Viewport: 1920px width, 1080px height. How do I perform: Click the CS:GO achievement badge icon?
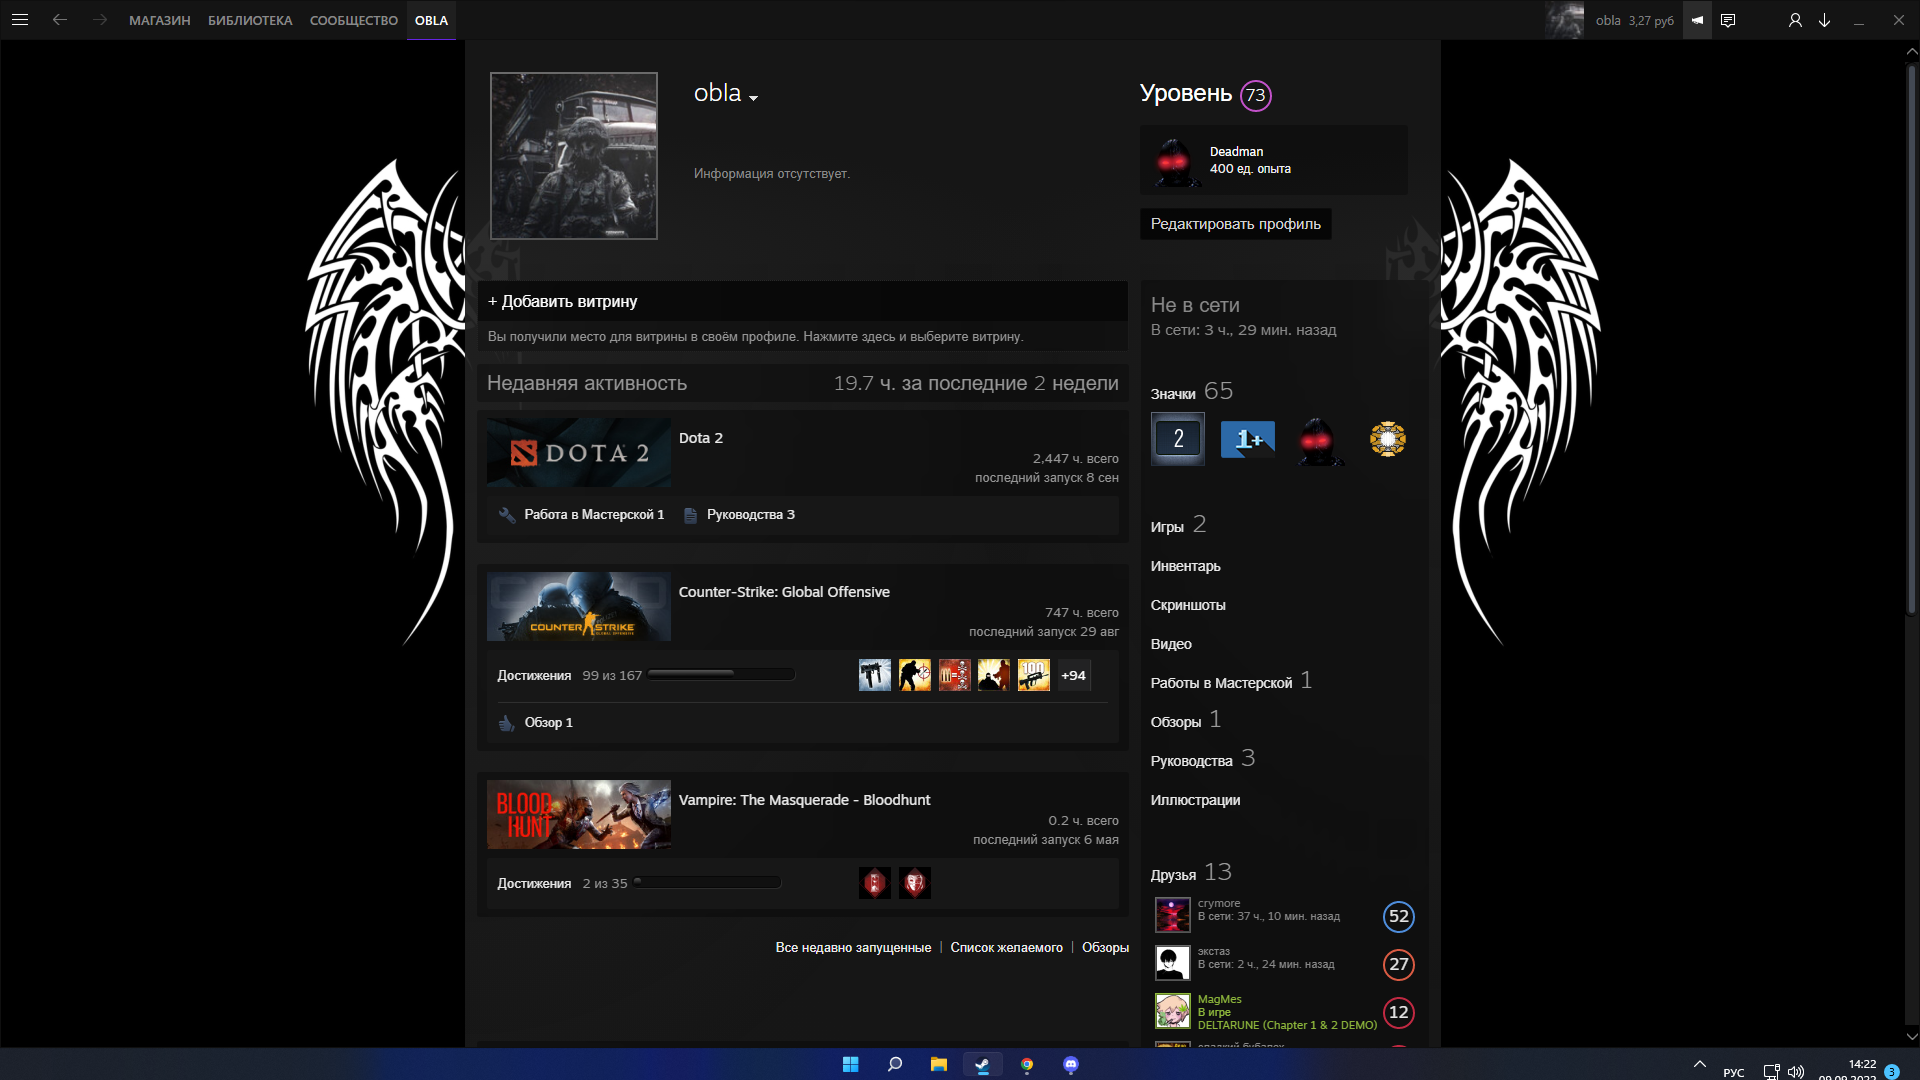point(873,674)
